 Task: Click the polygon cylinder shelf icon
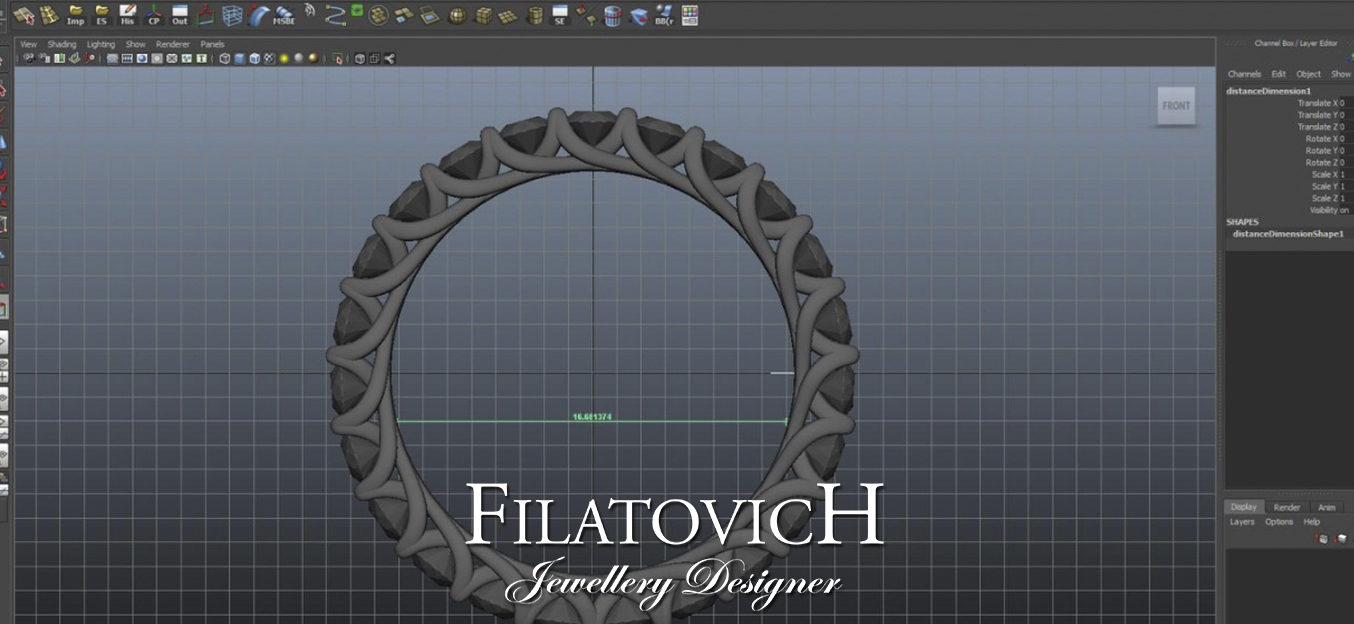click(535, 16)
